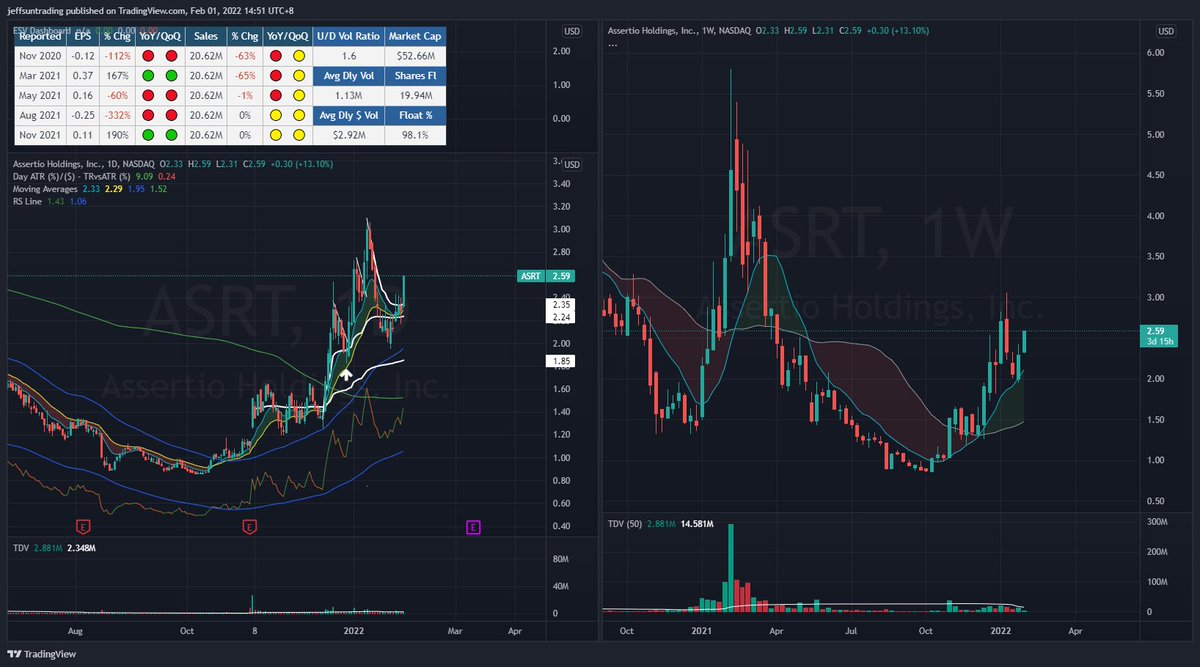The image size is (1200, 667).
Task: Click the USD currency icon on weekly price scale
Action: pyautogui.click(x=1164, y=31)
